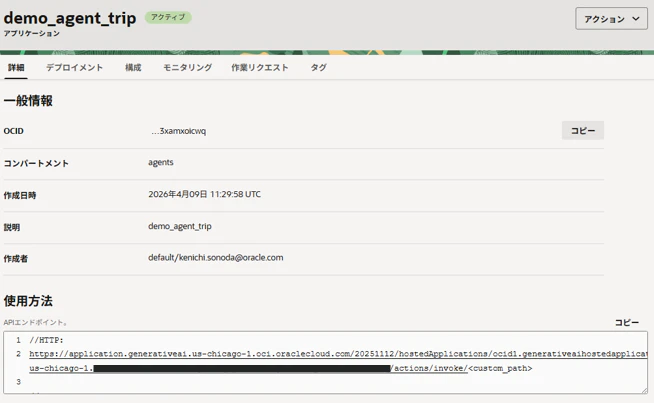Select the 構成 tab
This screenshot has height=403, width=654.
pyautogui.click(x=133, y=68)
